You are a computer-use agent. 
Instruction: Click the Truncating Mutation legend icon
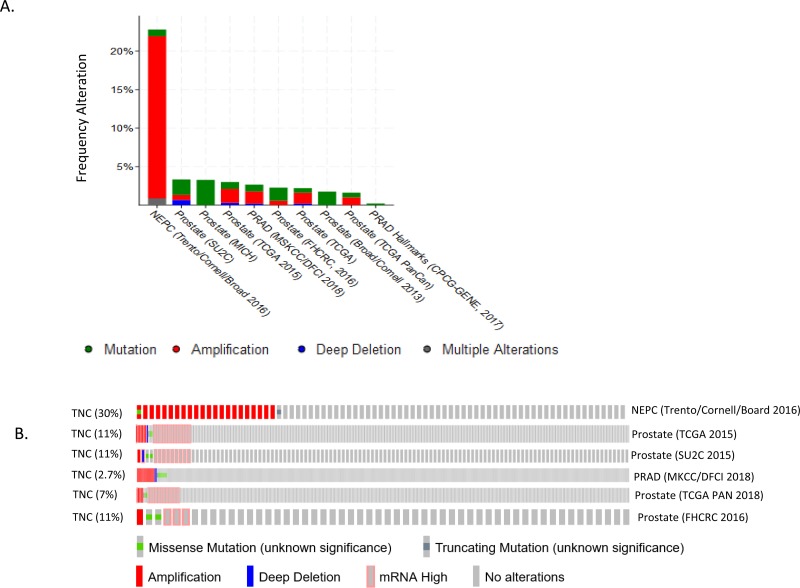pos(425,548)
